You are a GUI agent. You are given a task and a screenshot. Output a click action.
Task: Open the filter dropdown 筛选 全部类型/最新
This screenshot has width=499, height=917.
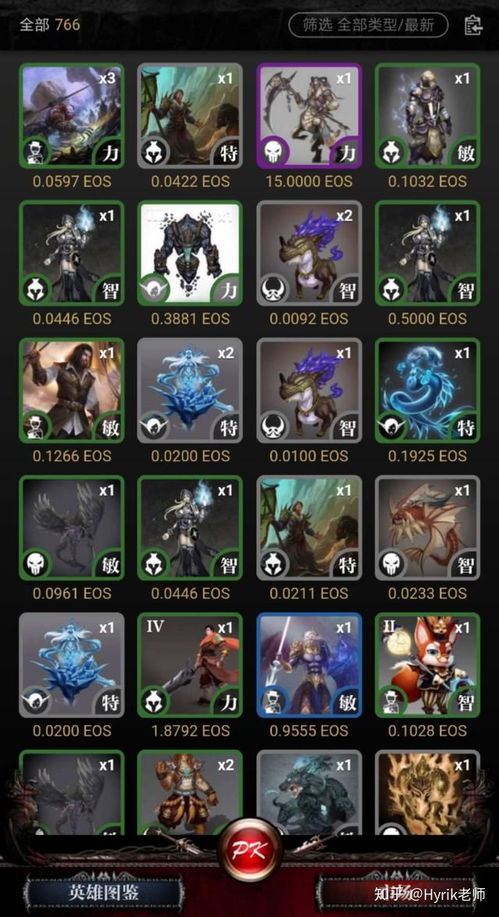coord(369,25)
